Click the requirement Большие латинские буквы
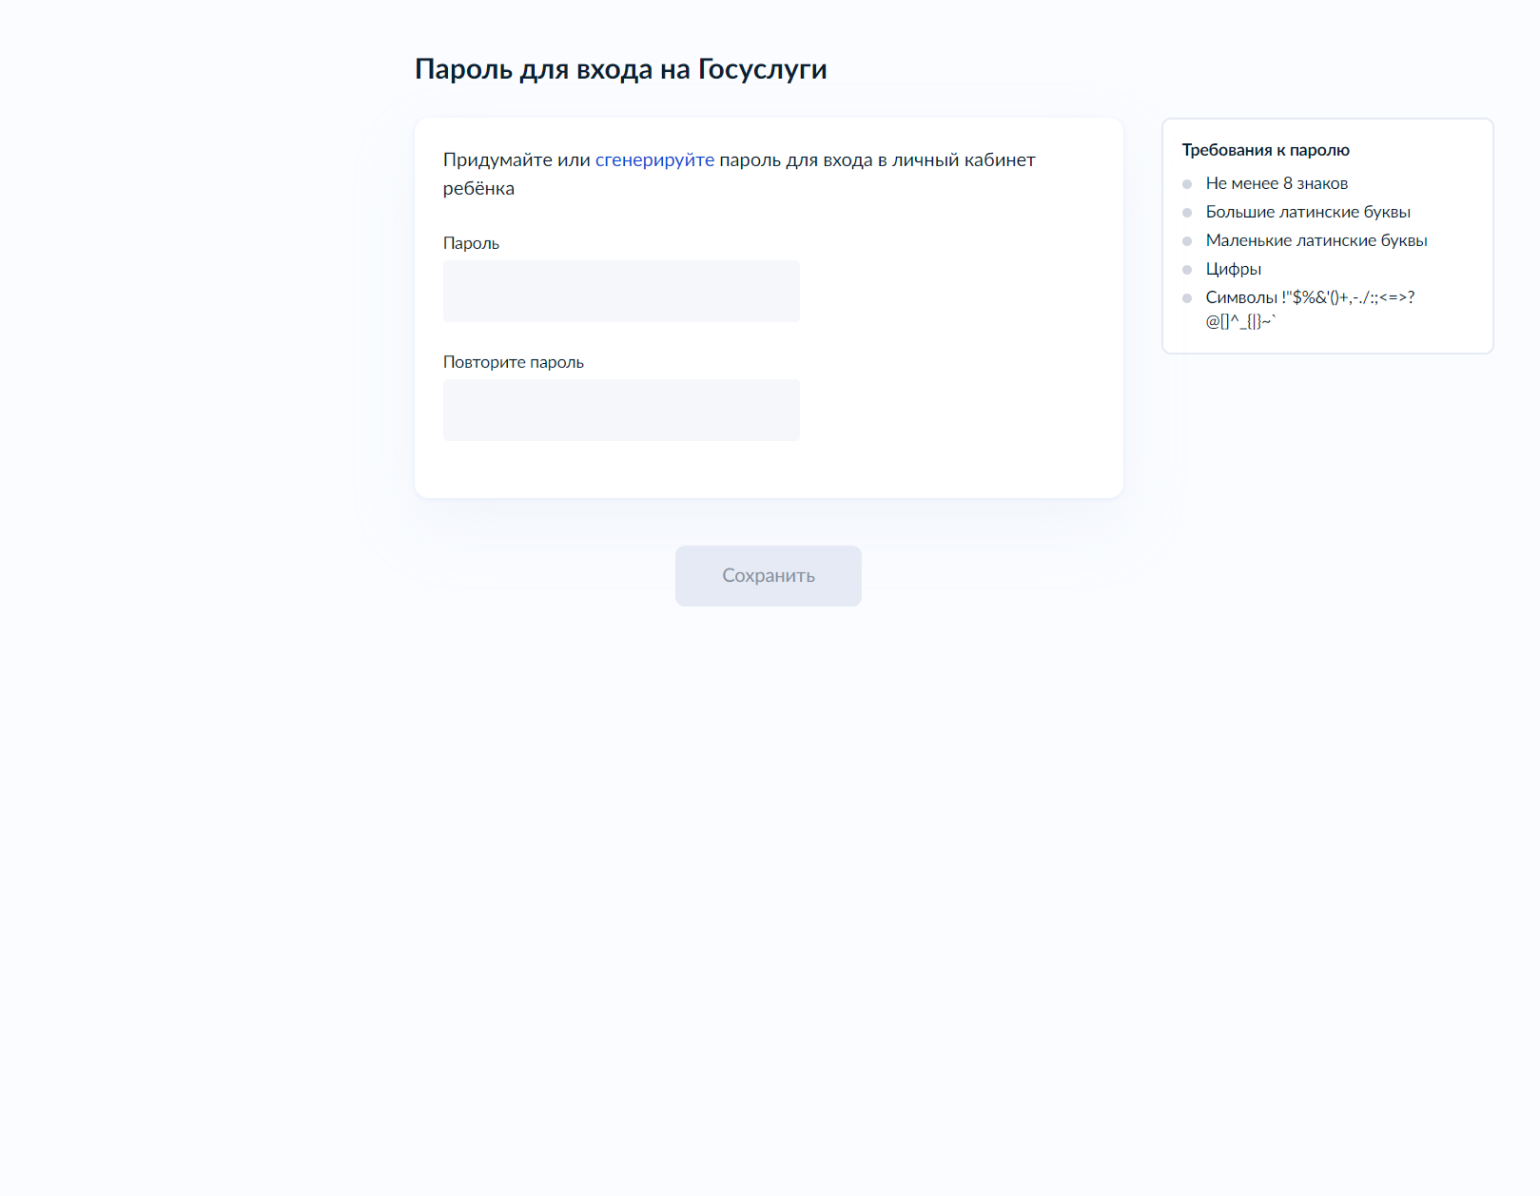Screen dimensions: 1540x1196 1308,212
